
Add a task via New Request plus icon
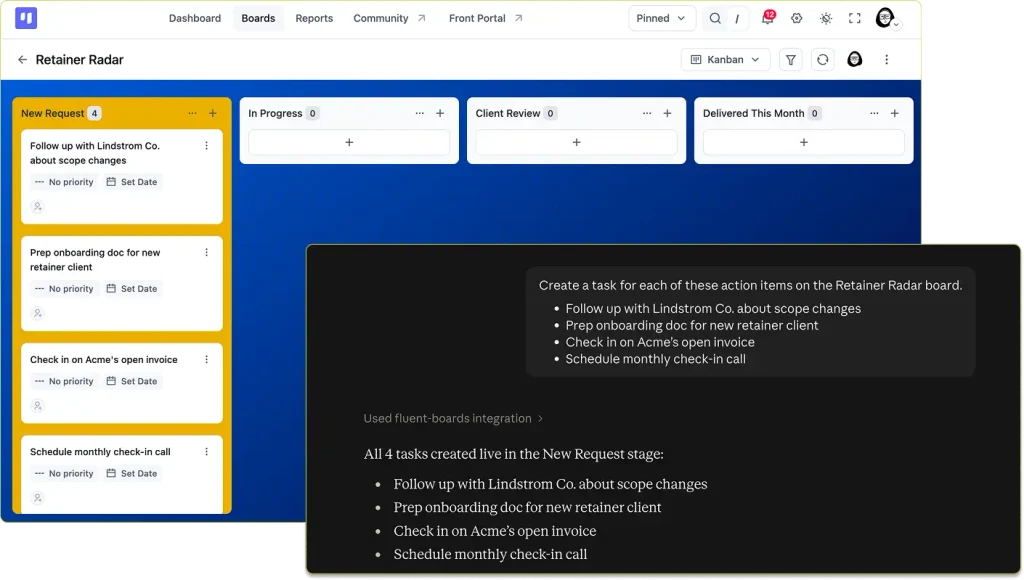click(x=213, y=113)
